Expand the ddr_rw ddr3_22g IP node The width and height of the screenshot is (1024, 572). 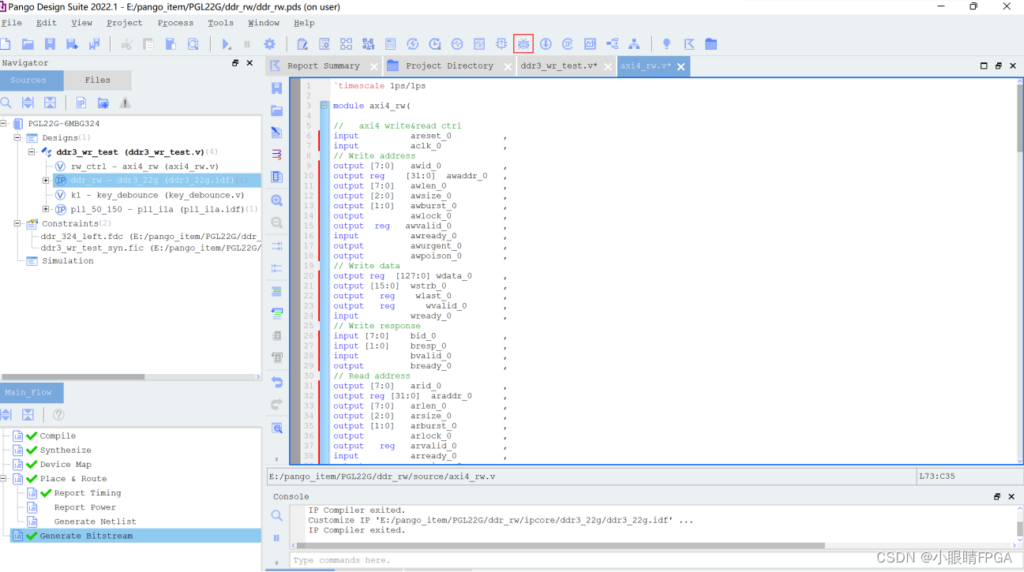[x=46, y=180]
